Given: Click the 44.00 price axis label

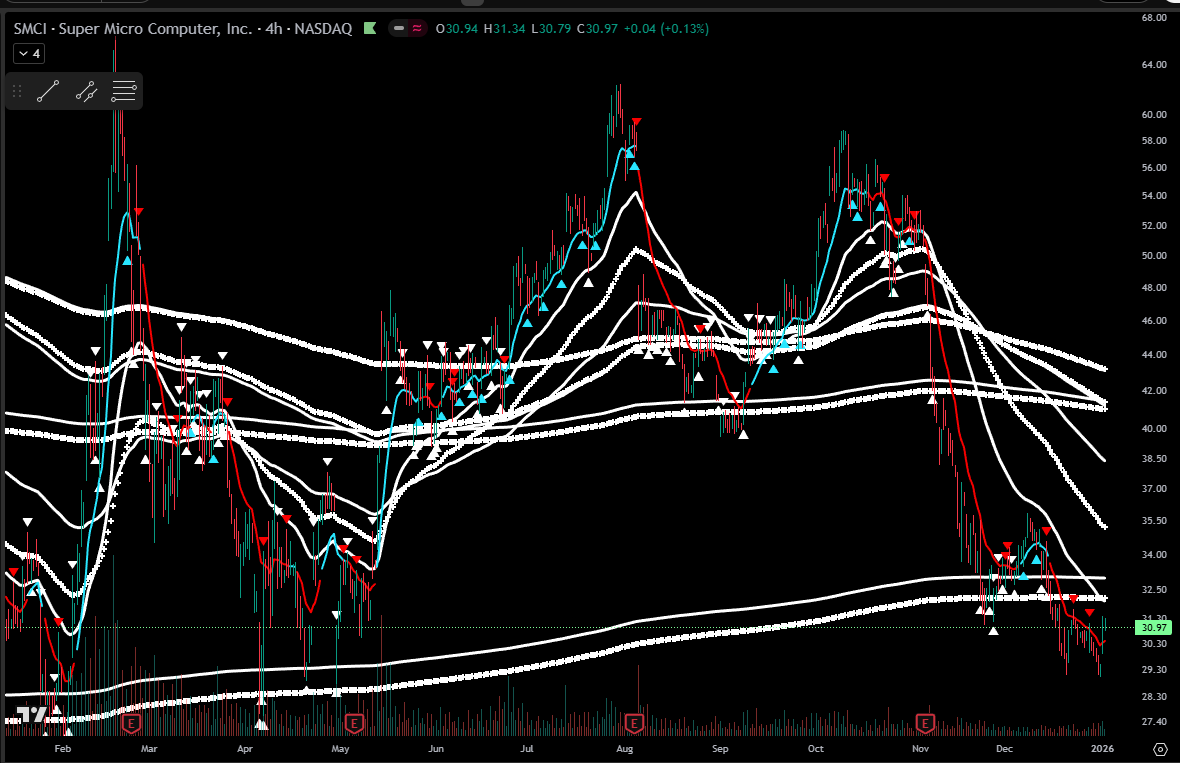Looking at the screenshot, I should click(x=1154, y=354).
